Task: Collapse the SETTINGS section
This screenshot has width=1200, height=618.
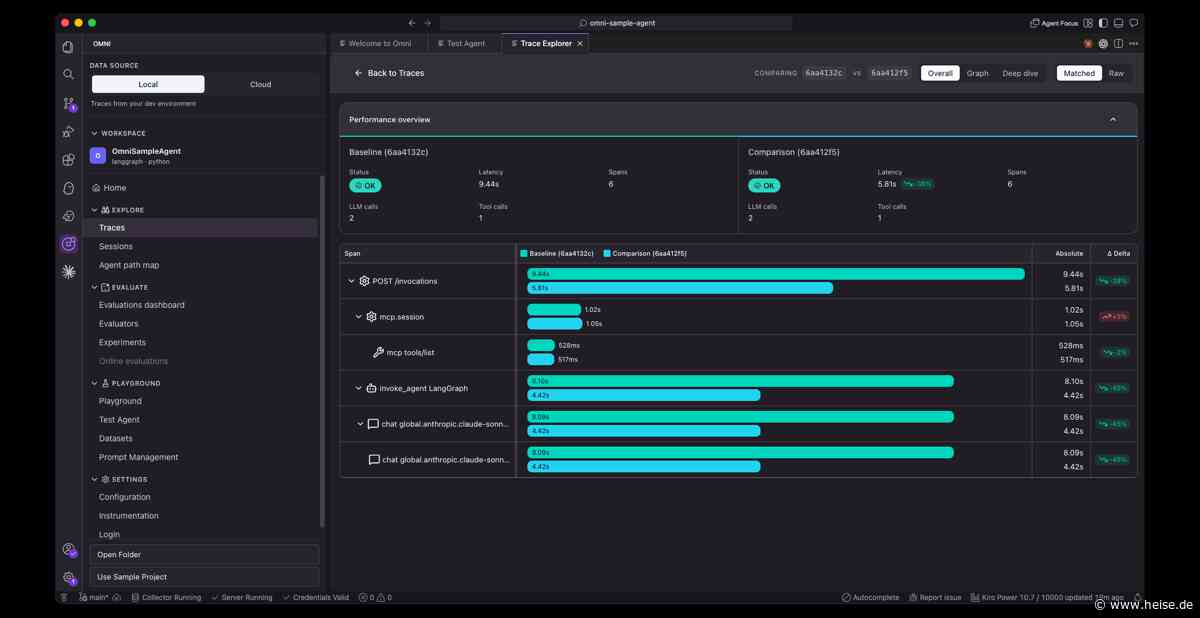Action: point(95,479)
